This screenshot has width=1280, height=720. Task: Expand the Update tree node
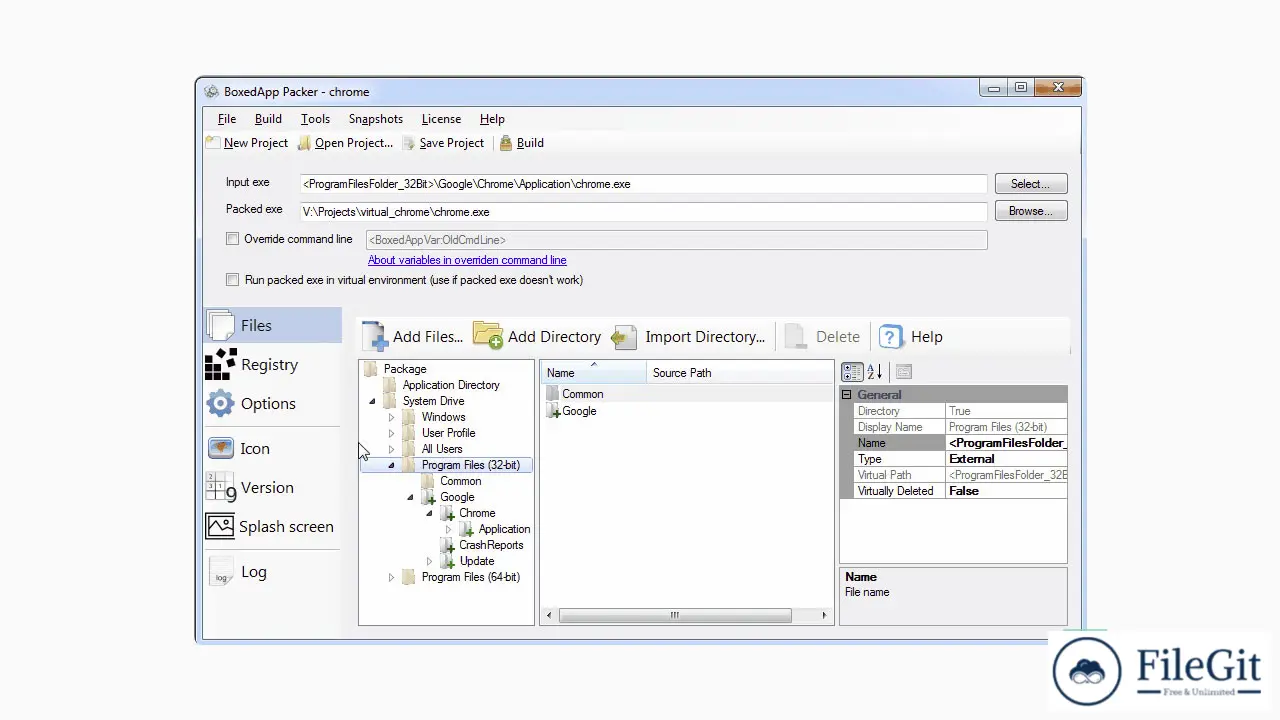tap(430, 561)
